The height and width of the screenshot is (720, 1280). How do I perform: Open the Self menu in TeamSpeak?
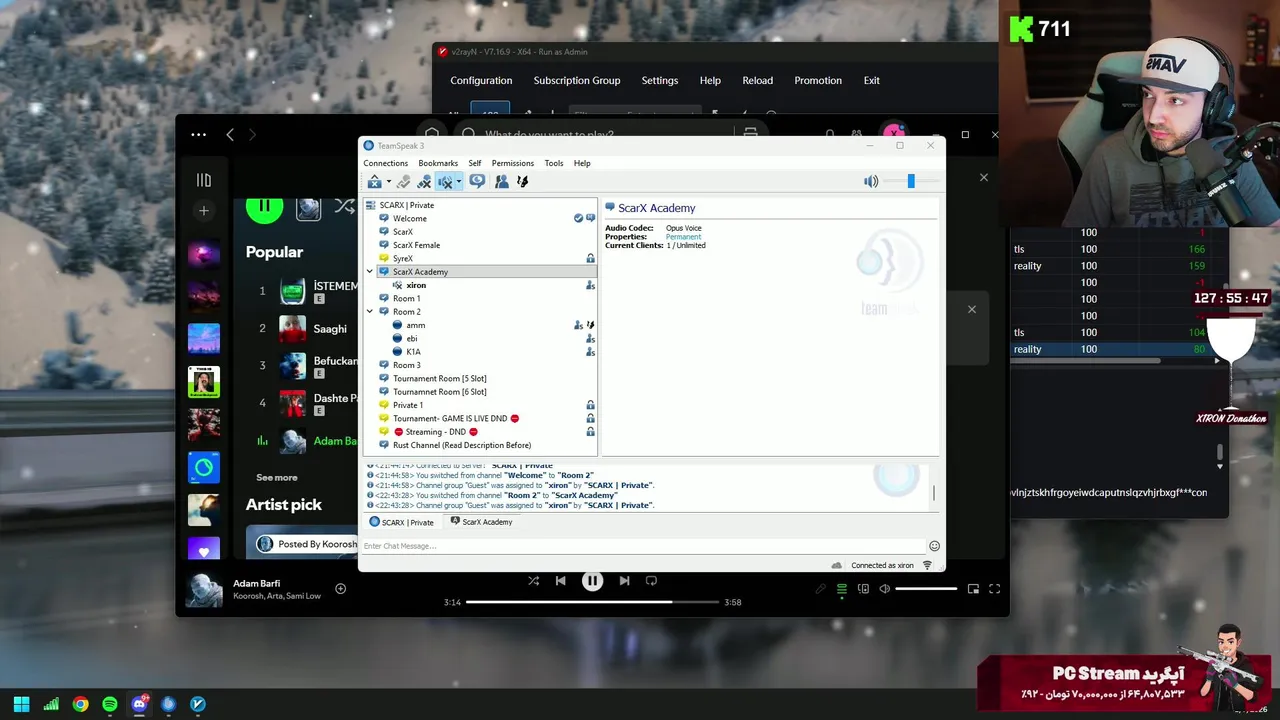[x=475, y=163]
